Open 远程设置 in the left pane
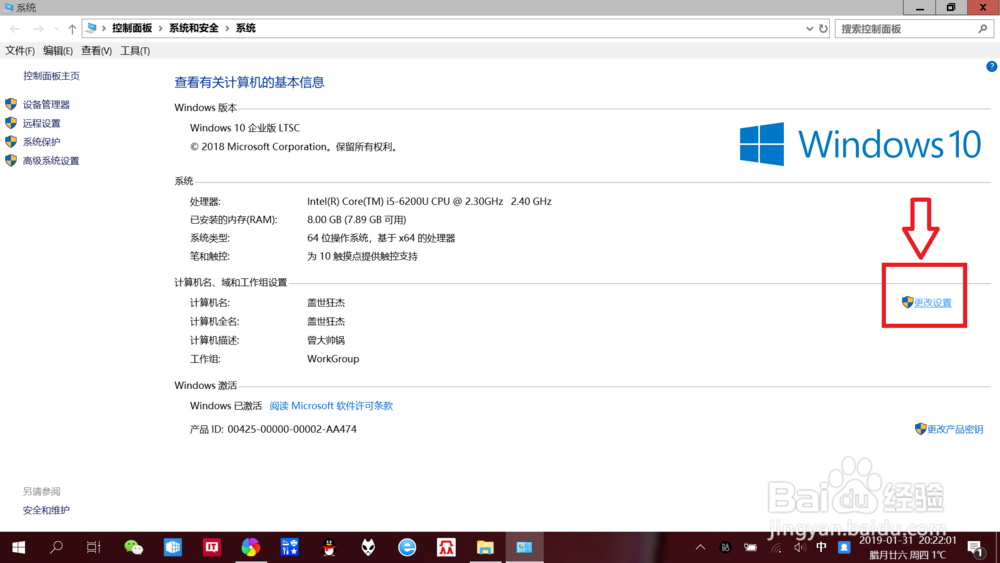Image resolution: width=1000 pixels, height=563 pixels. click(x=41, y=123)
